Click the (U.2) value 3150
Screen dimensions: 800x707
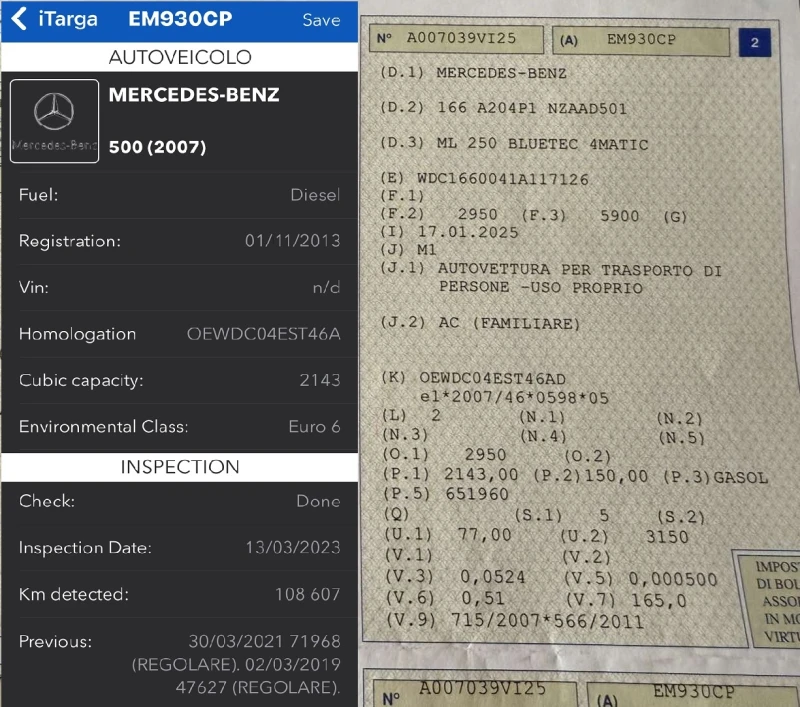pos(667,537)
